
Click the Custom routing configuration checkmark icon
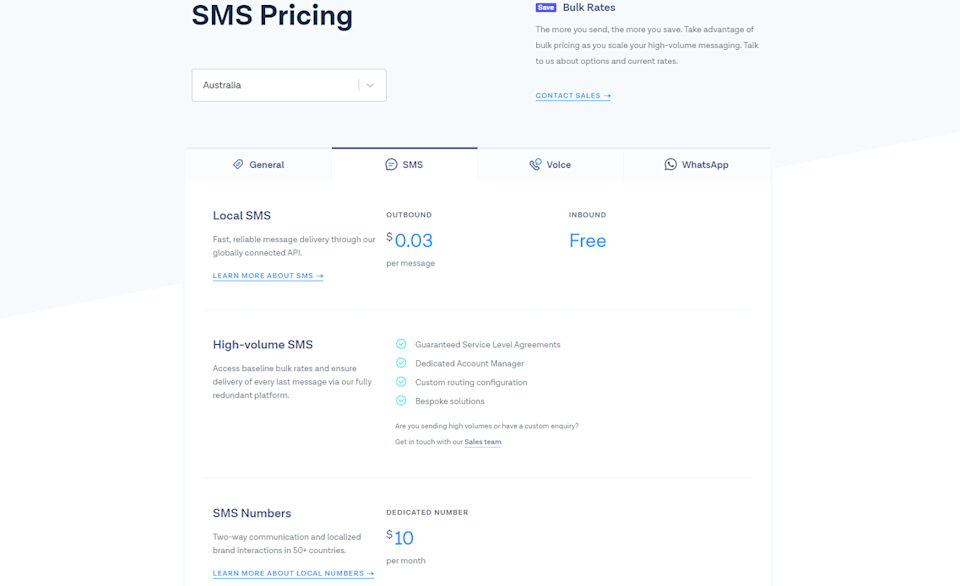pos(401,382)
